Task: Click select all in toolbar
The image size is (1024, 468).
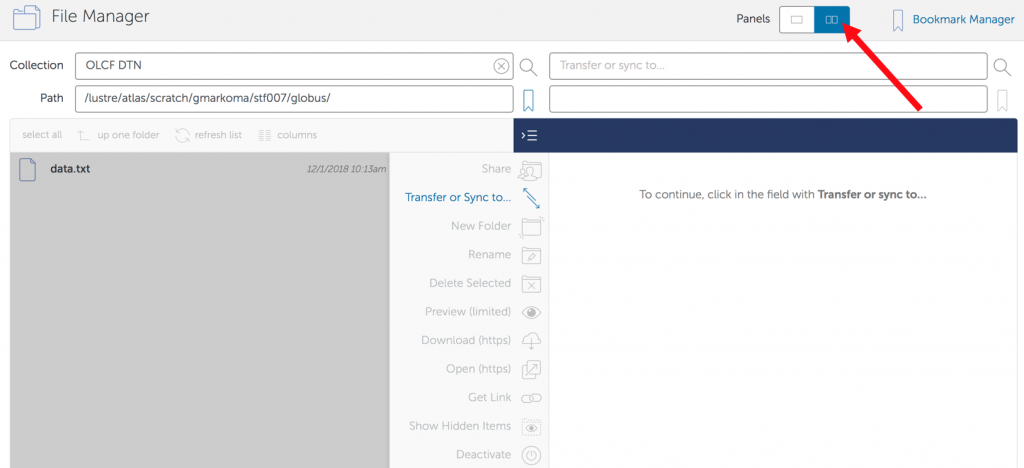Action: 42,135
